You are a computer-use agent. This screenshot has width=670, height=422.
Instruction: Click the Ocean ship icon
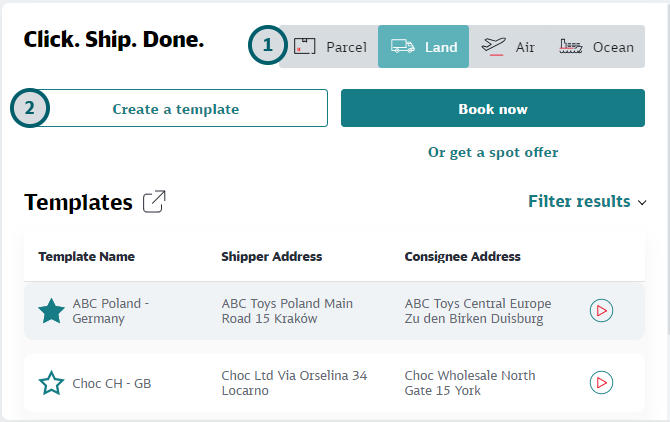[x=571, y=46]
